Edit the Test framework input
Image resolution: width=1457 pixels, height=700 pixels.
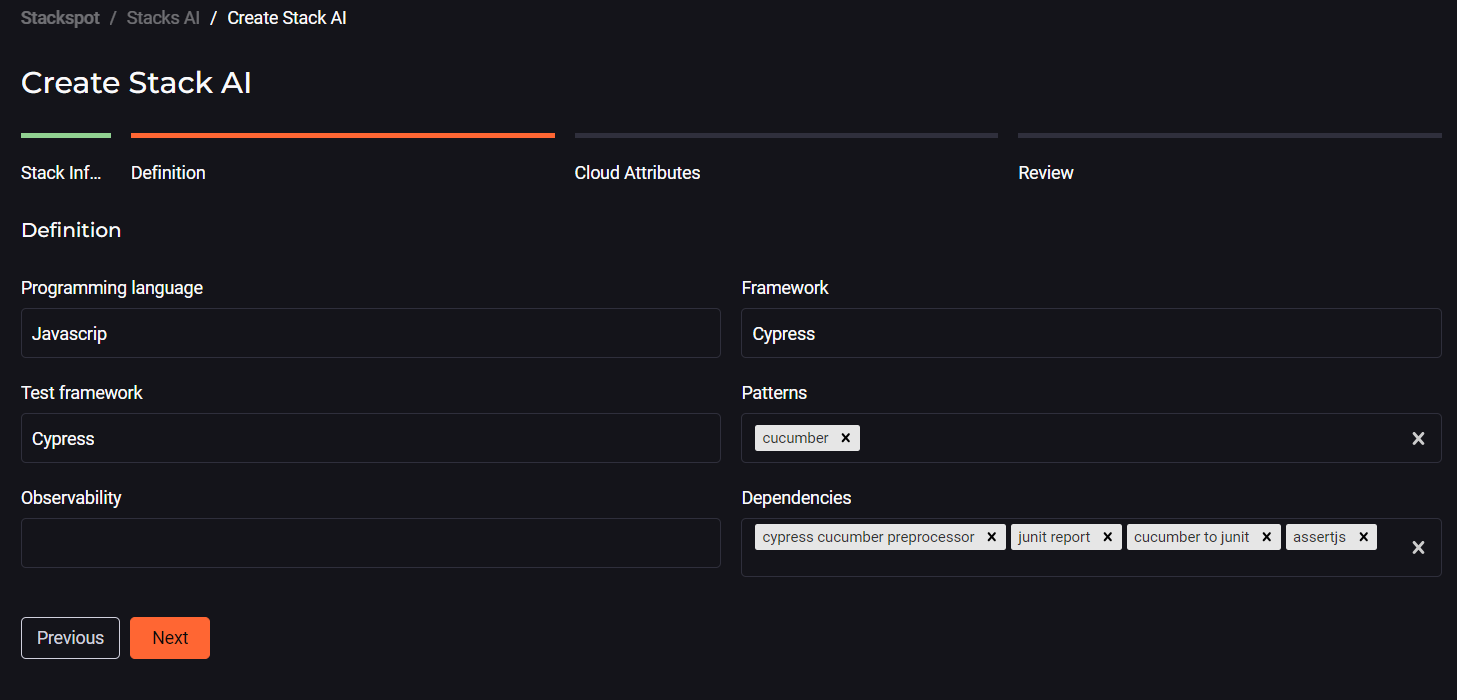(x=371, y=438)
